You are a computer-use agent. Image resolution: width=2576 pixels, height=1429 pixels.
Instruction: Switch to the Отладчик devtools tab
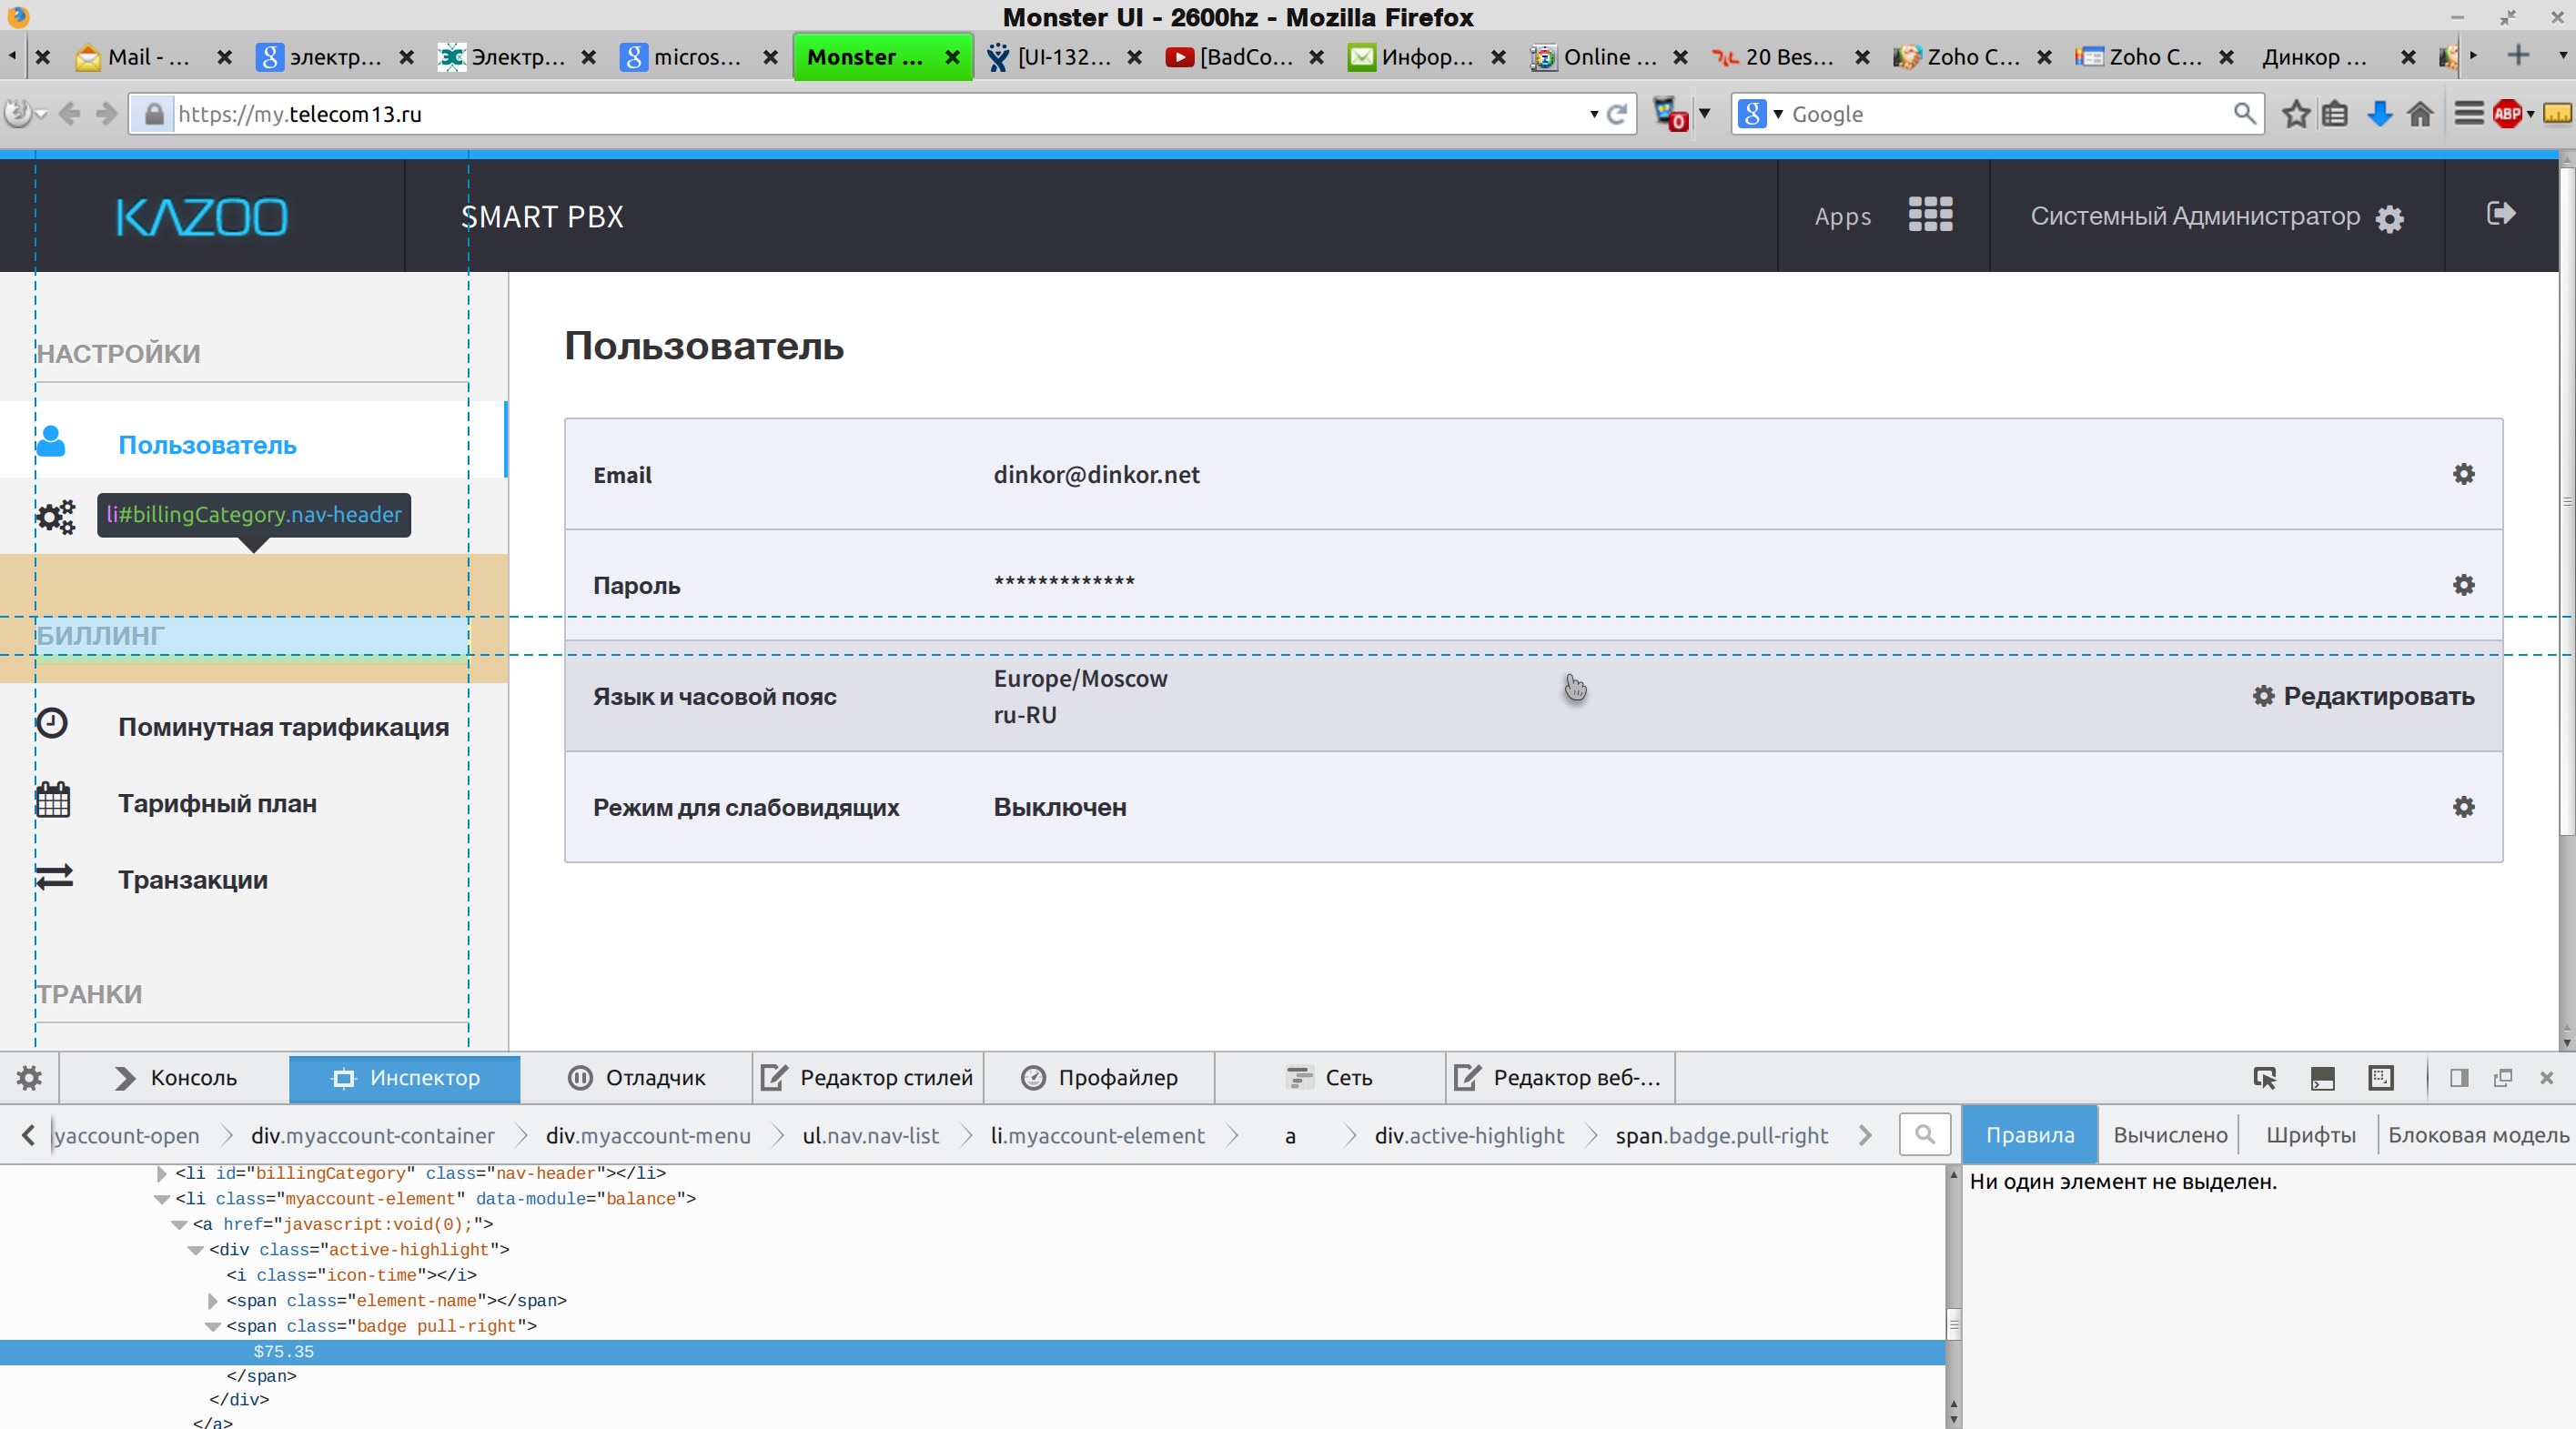click(637, 1078)
